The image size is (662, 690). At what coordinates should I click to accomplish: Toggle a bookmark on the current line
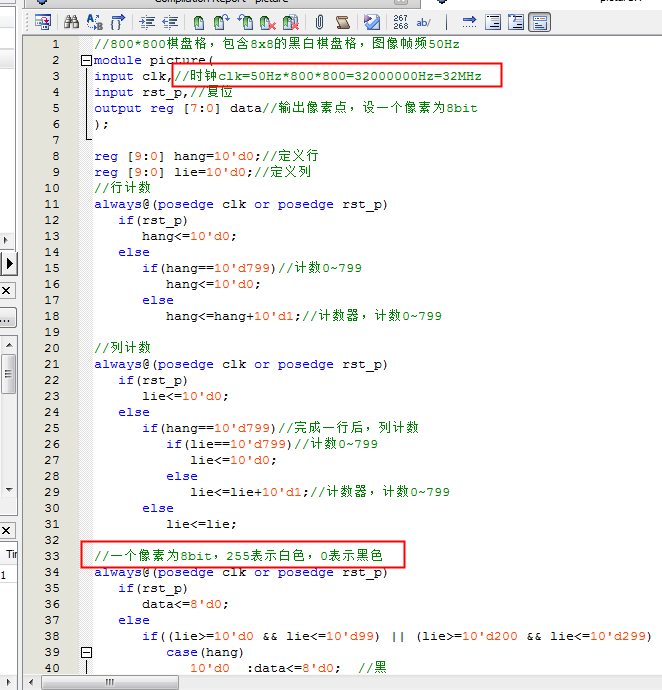(x=199, y=22)
